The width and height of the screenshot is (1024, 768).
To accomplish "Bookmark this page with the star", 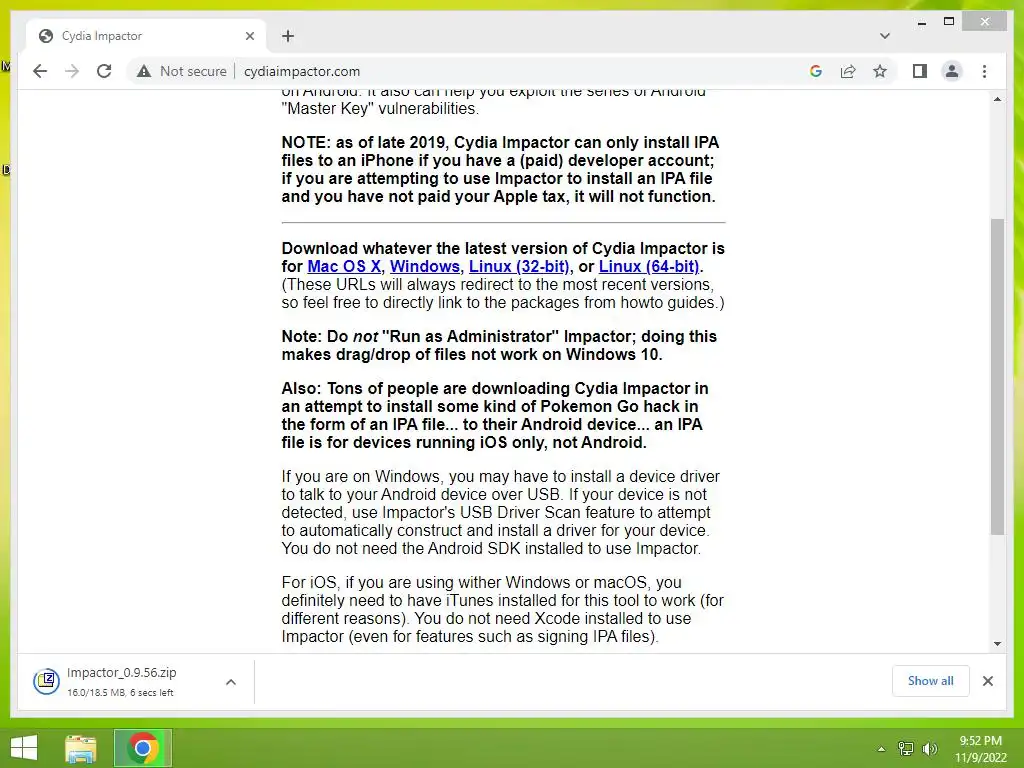I will pos(880,71).
